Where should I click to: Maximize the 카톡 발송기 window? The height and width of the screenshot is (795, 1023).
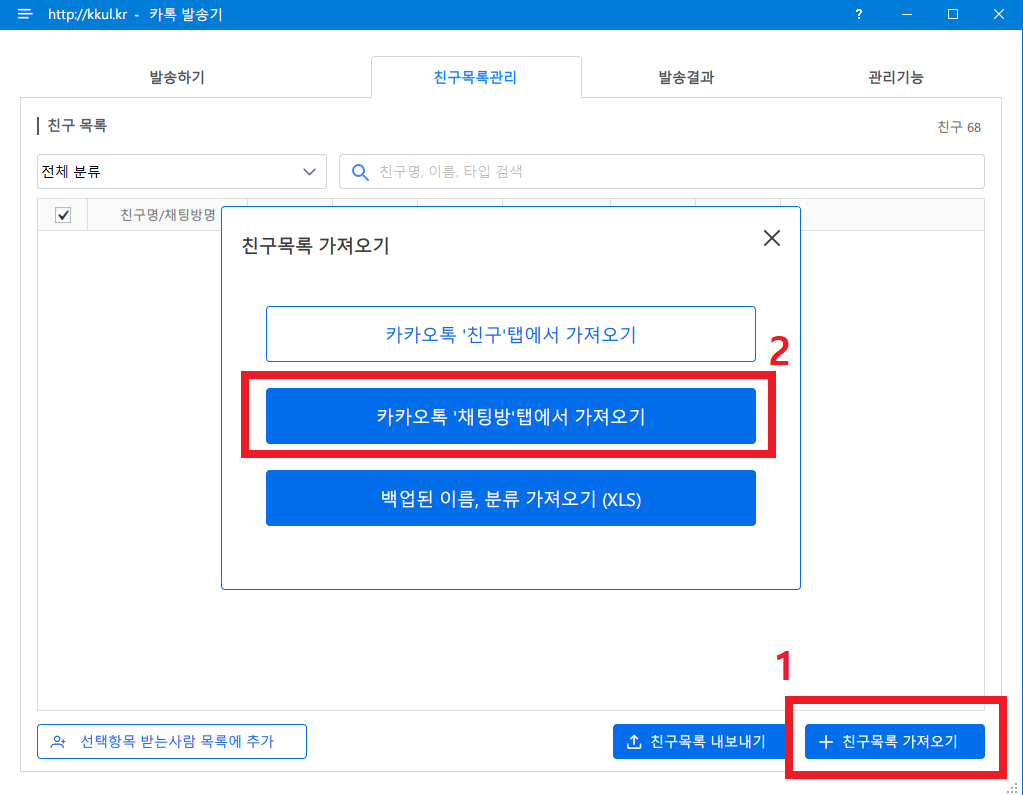953,14
